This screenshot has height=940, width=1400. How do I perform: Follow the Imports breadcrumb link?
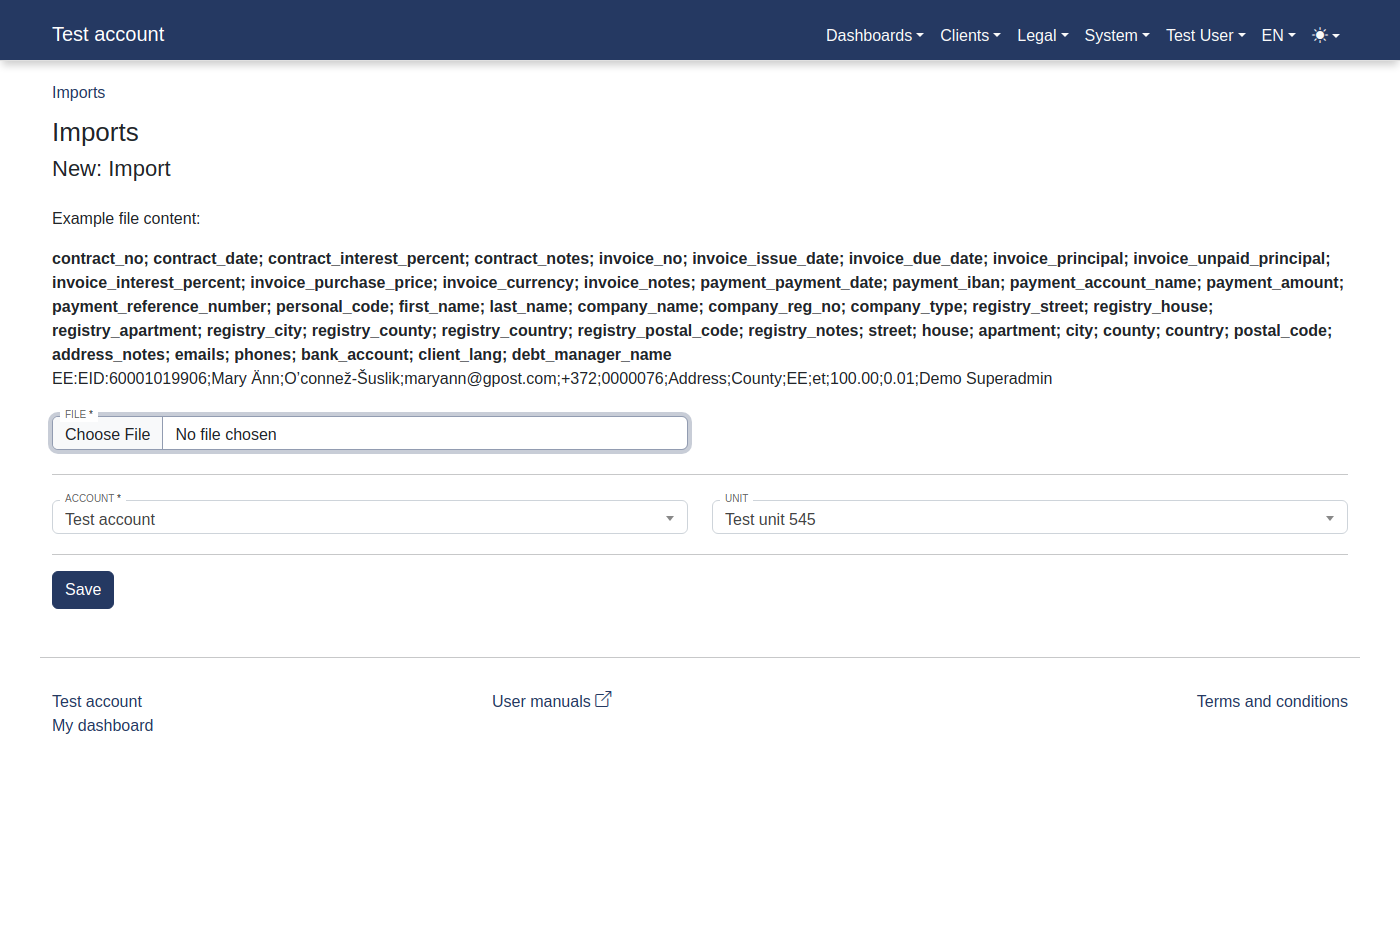click(x=78, y=92)
